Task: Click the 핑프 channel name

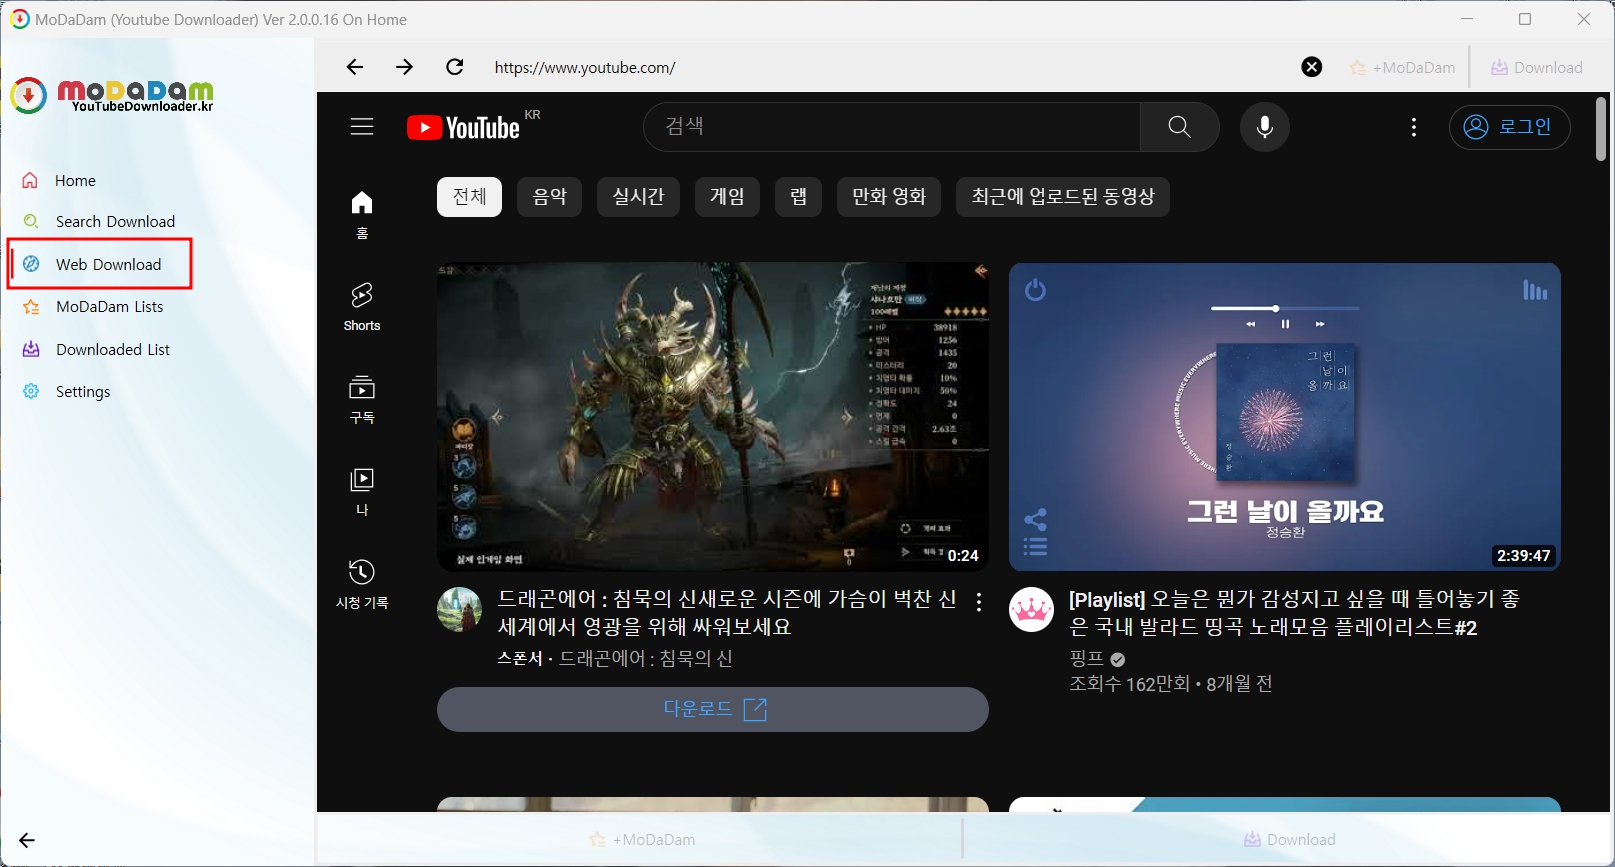Action: click(x=1086, y=658)
